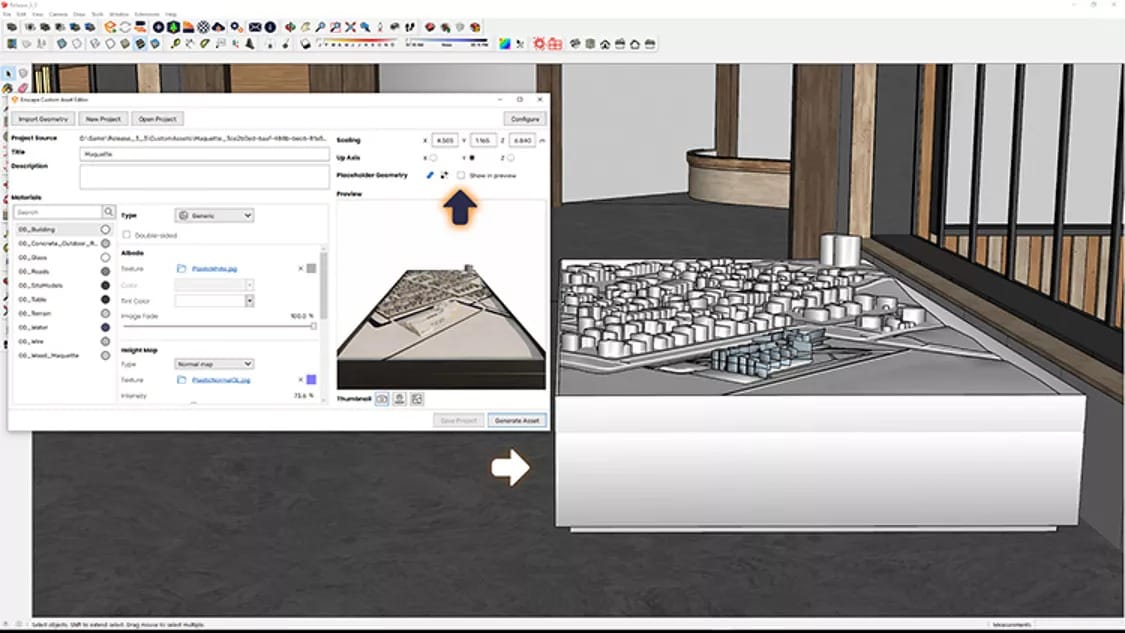Click the first thumbnail capture icon
The height and width of the screenshot is (633, 1125).
[x=382, y=398]
